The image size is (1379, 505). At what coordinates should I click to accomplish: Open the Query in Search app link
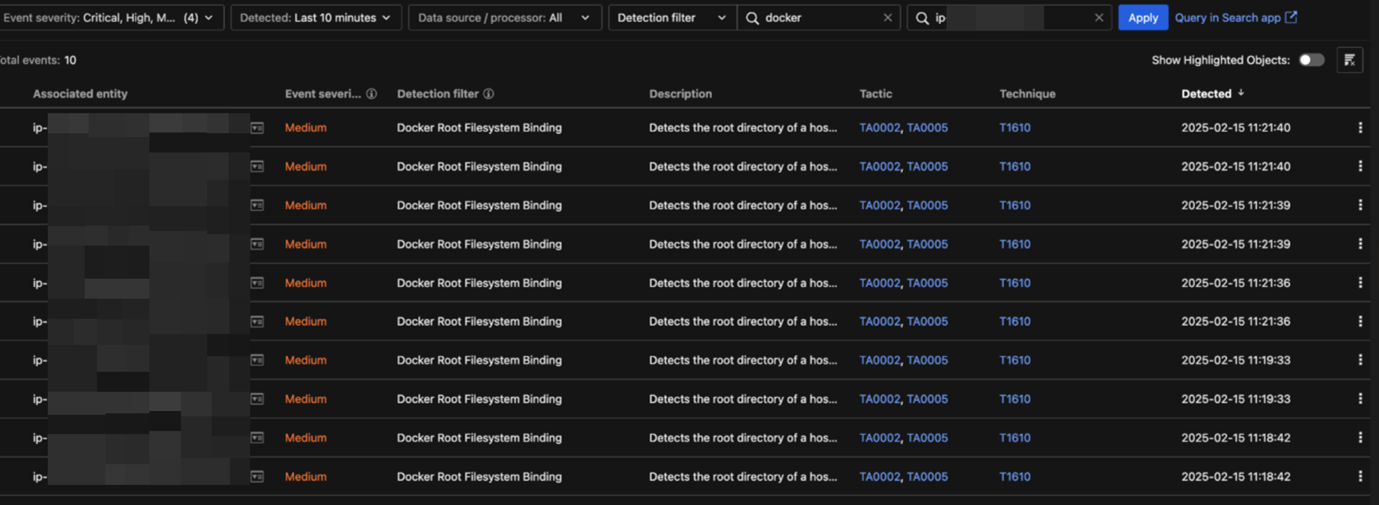click(x=1235, y=18)
